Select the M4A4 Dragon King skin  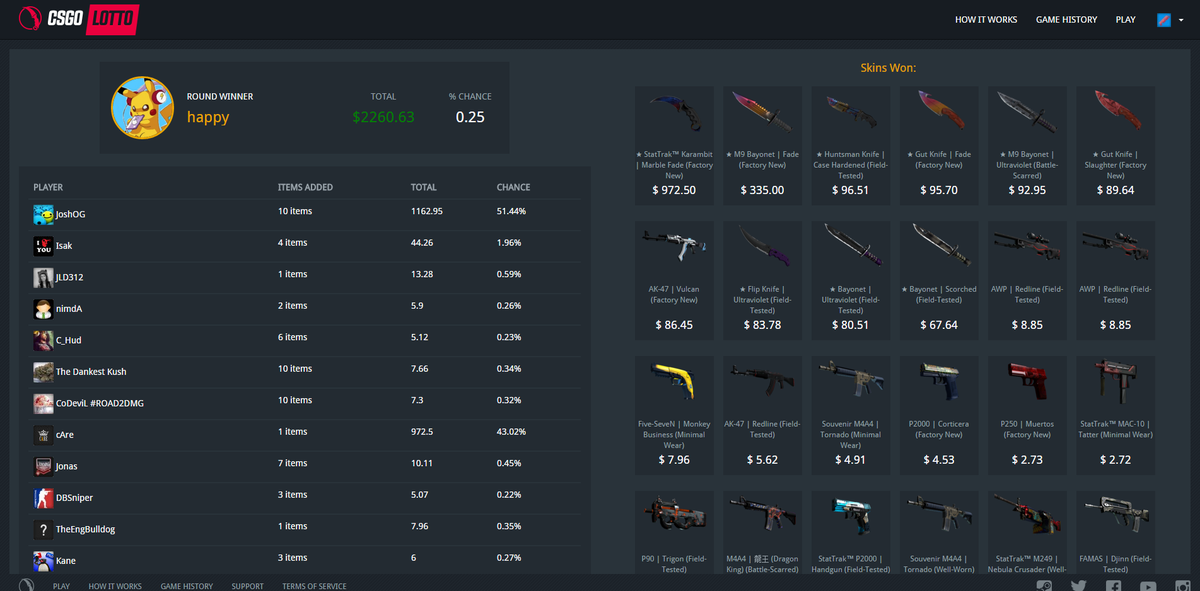762,532
